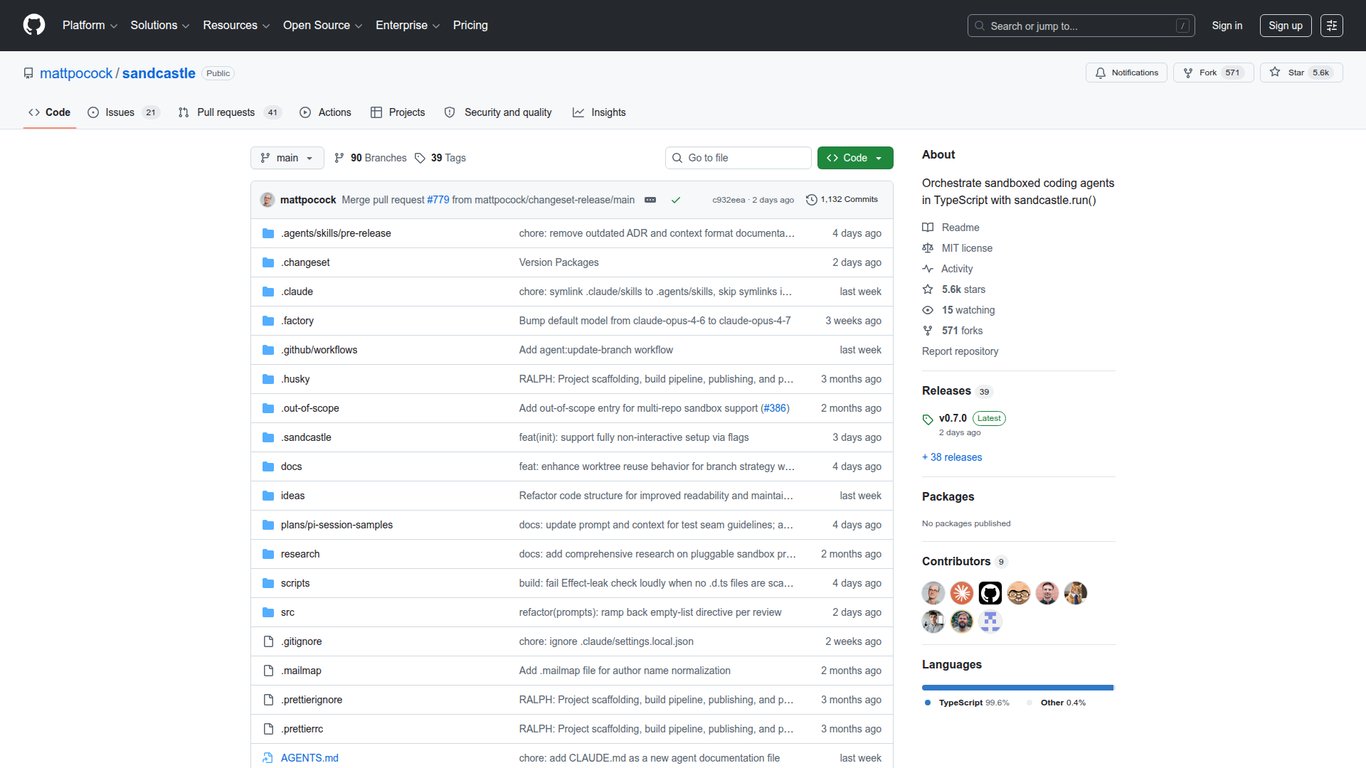Click the folder icon in the ideas row

point(268,495)
